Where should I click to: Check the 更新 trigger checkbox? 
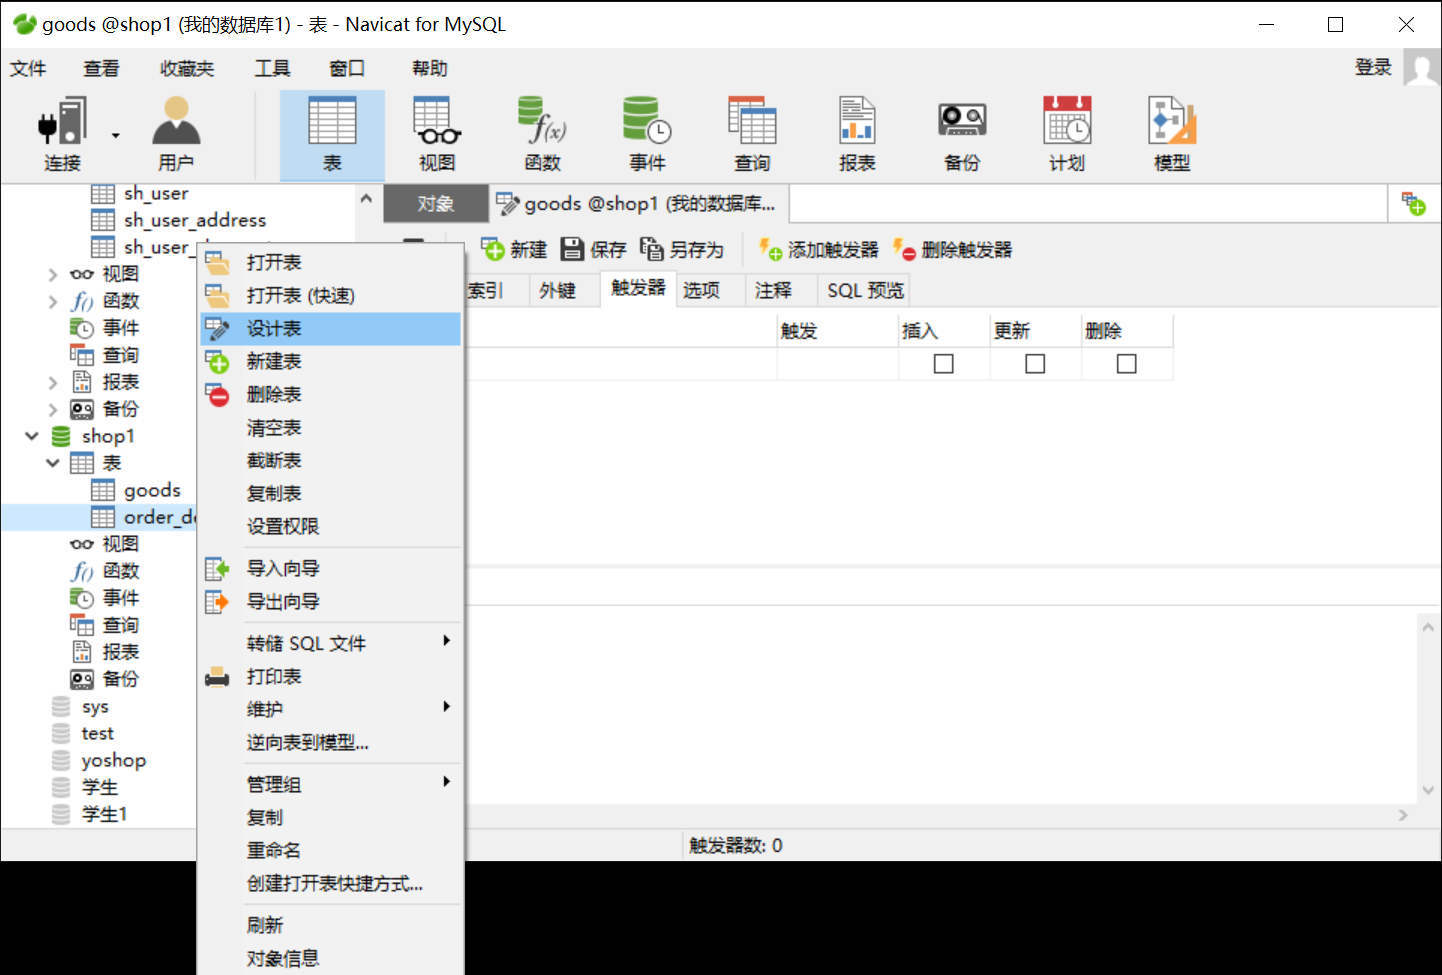click(x=1034, y=363)
